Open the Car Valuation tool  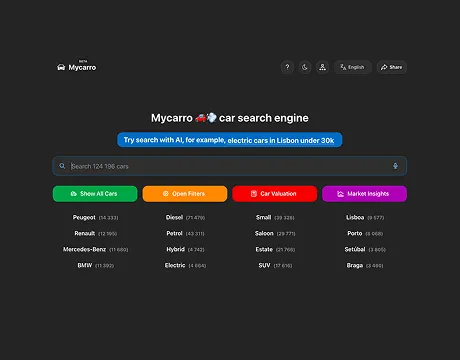pyautogui.click(x=274, y=194)
